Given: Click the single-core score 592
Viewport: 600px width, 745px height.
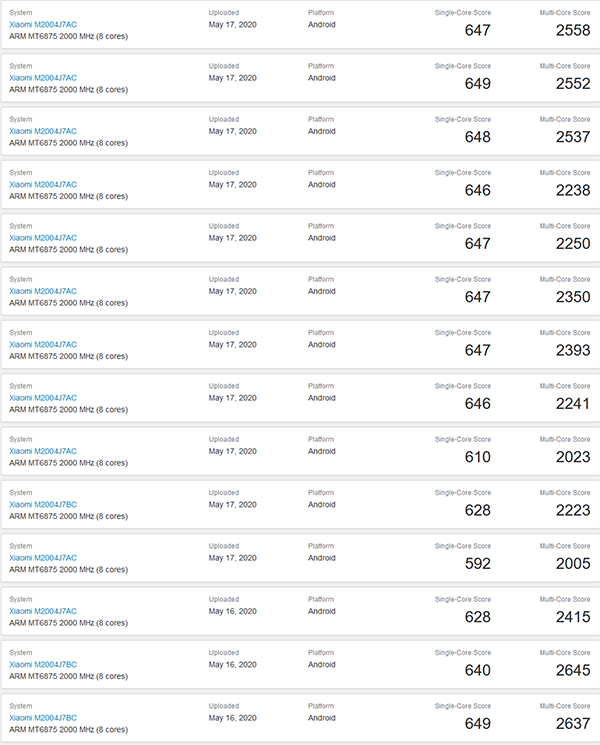Looking at the screenshot, I should [477, 564].
